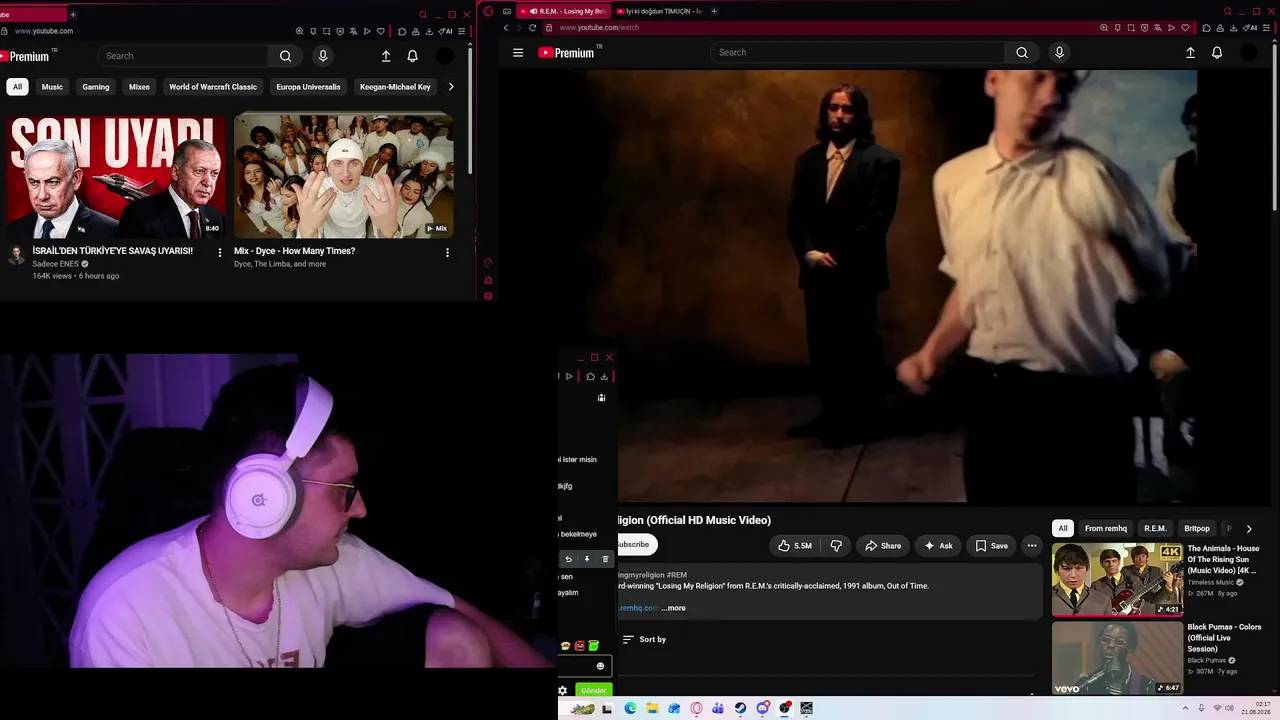Select the Gaming category chip

(96, 87)
